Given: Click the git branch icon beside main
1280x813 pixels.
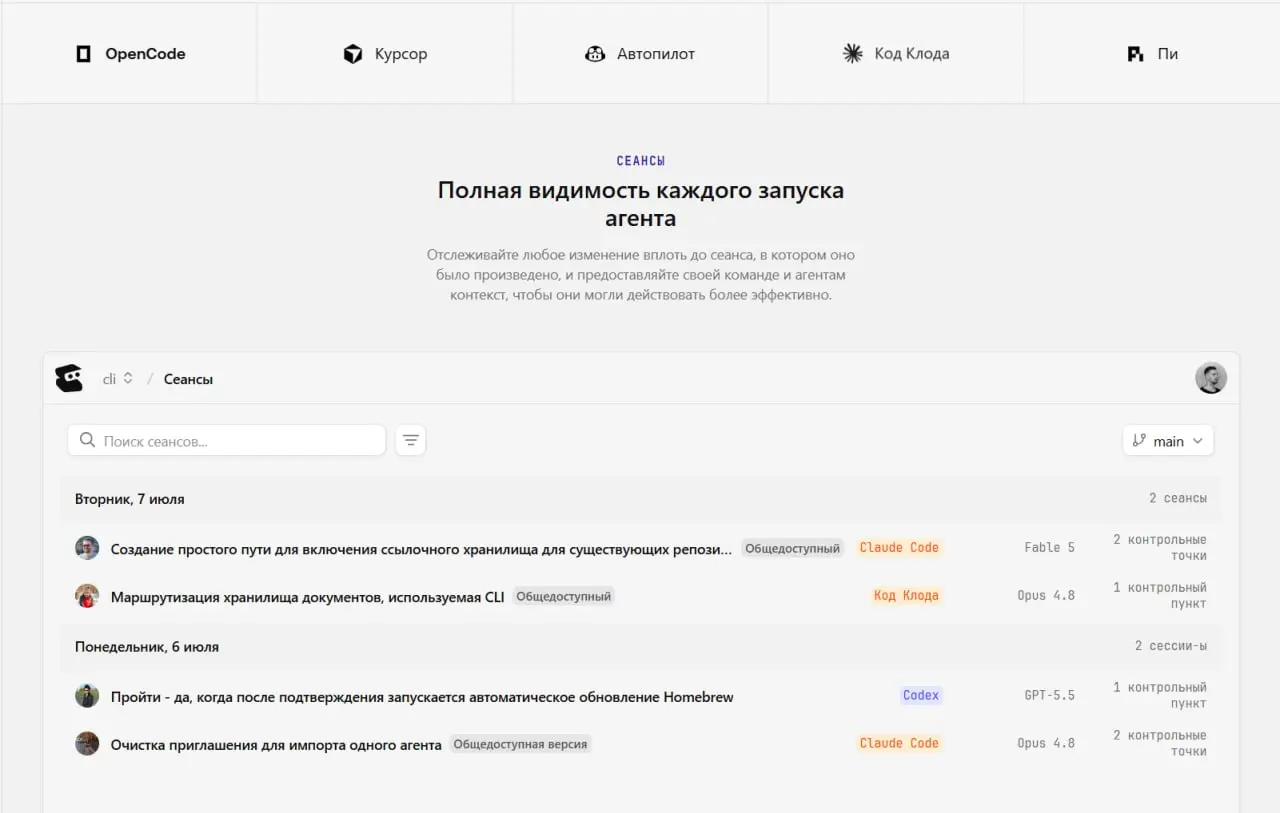Looking at the screenshot, I should coord(1139,440).
